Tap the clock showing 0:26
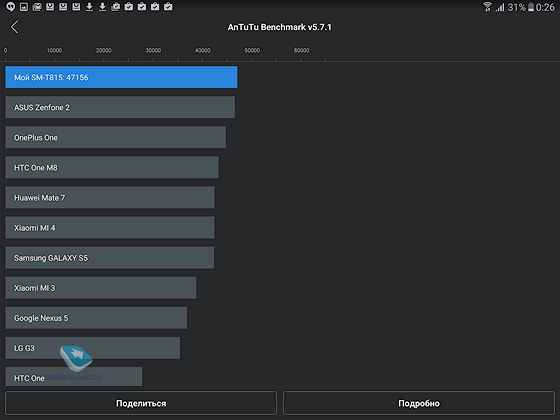 tap(545, 7)
